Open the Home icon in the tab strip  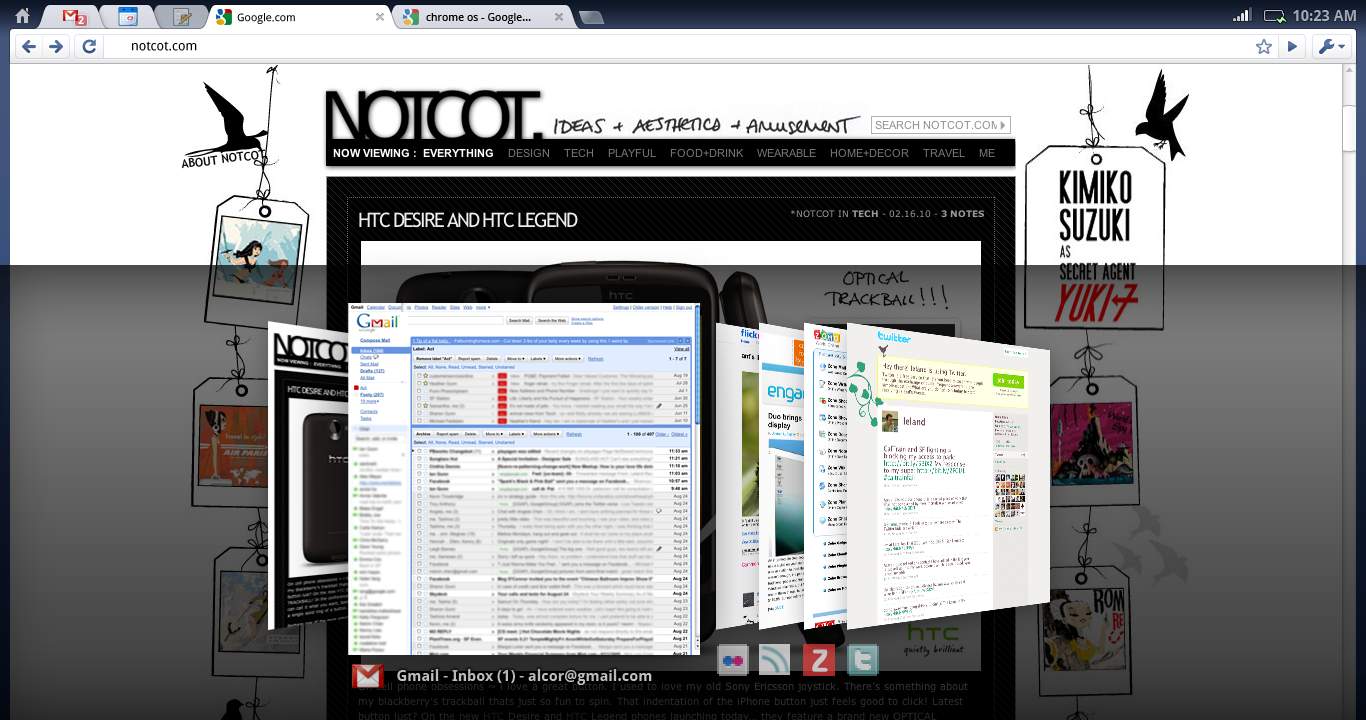pyautogui.click(x=22, y=16)
